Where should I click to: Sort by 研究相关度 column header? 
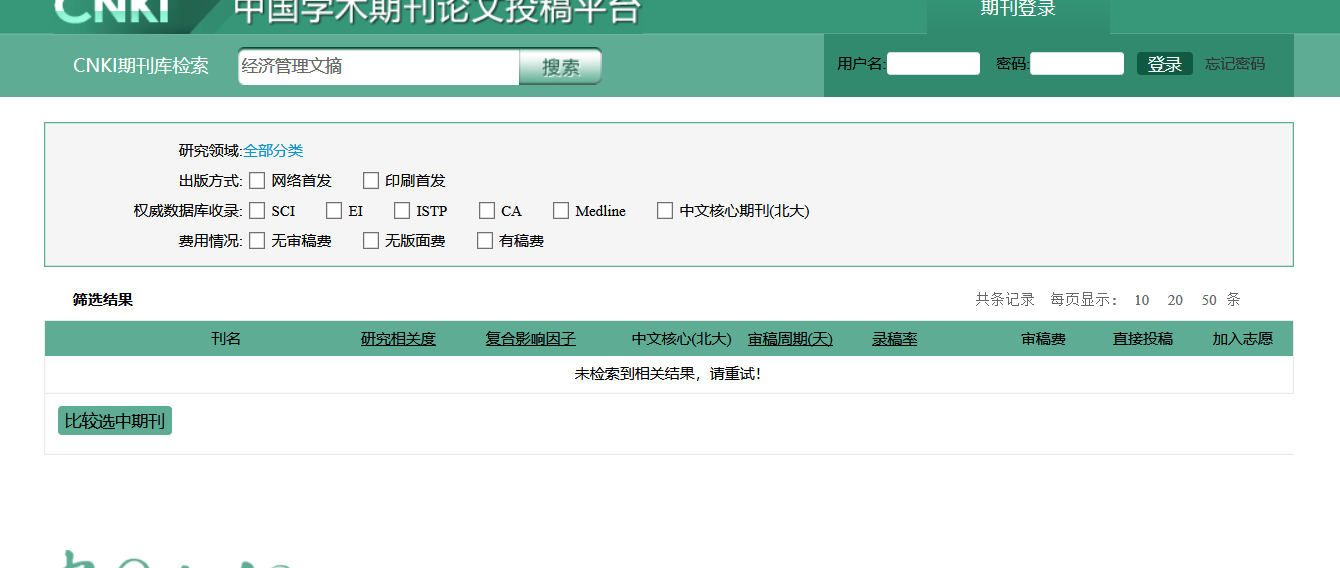tap(398, 339)
